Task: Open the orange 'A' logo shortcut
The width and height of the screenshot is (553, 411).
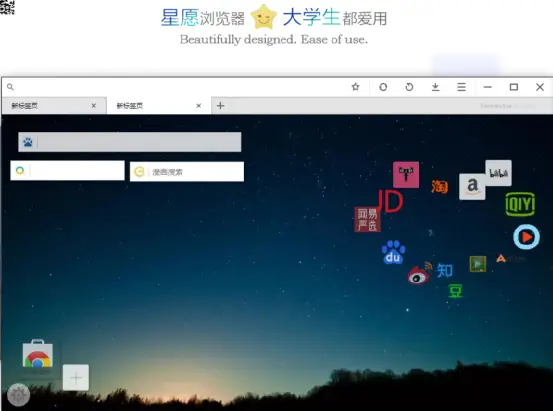Action: (x=501, y=259)
